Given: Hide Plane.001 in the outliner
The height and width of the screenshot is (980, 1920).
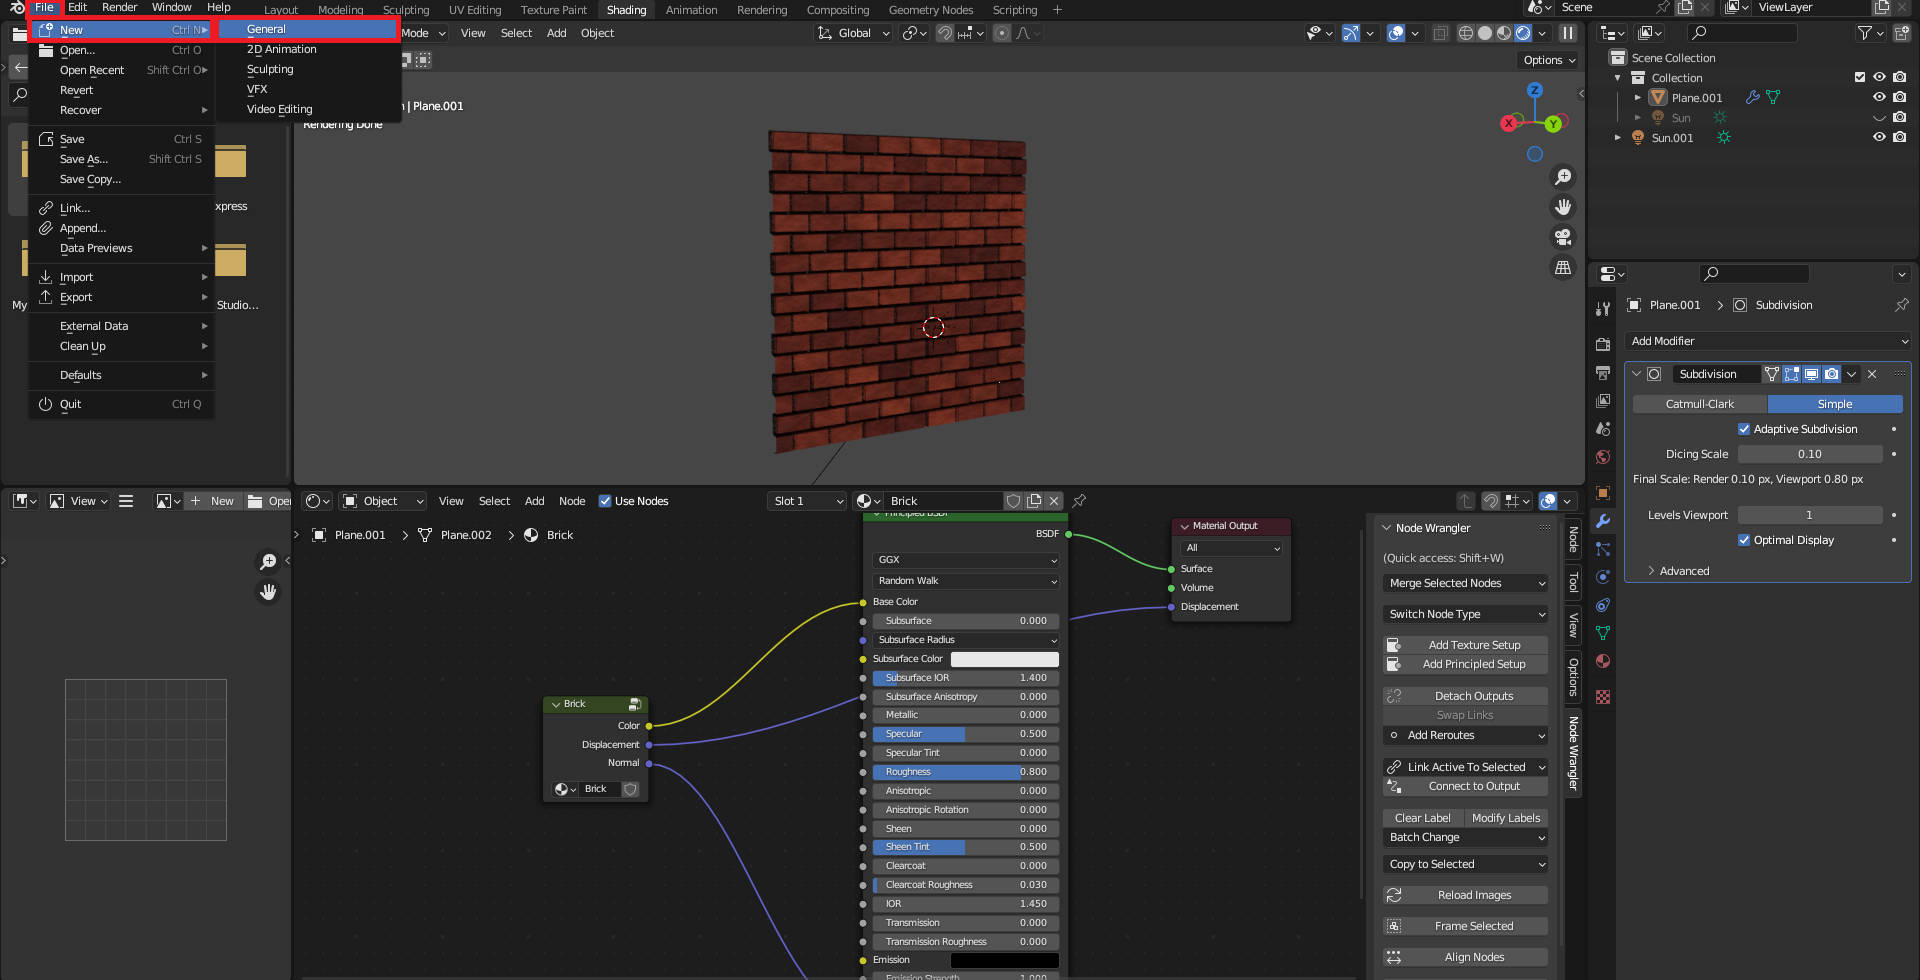Looking at the screenshot, I should tap(1879, 97).
